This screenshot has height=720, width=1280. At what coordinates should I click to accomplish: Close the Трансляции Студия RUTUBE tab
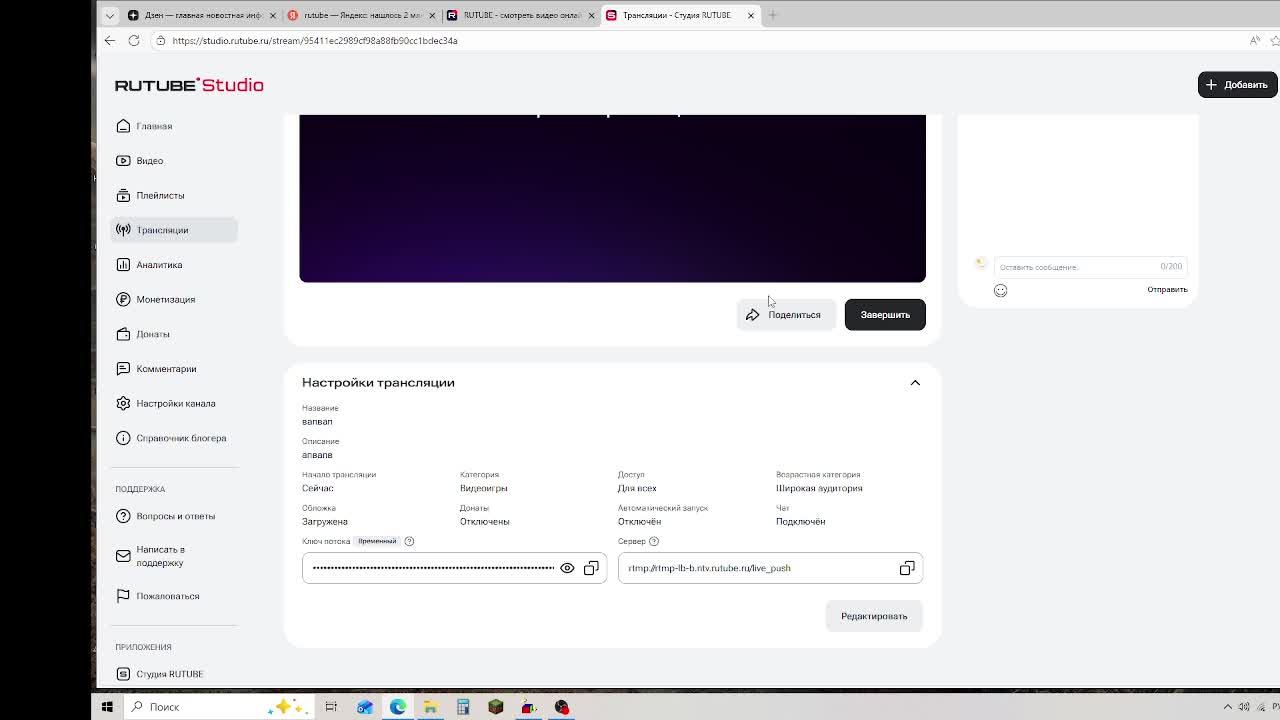[751, 15]
